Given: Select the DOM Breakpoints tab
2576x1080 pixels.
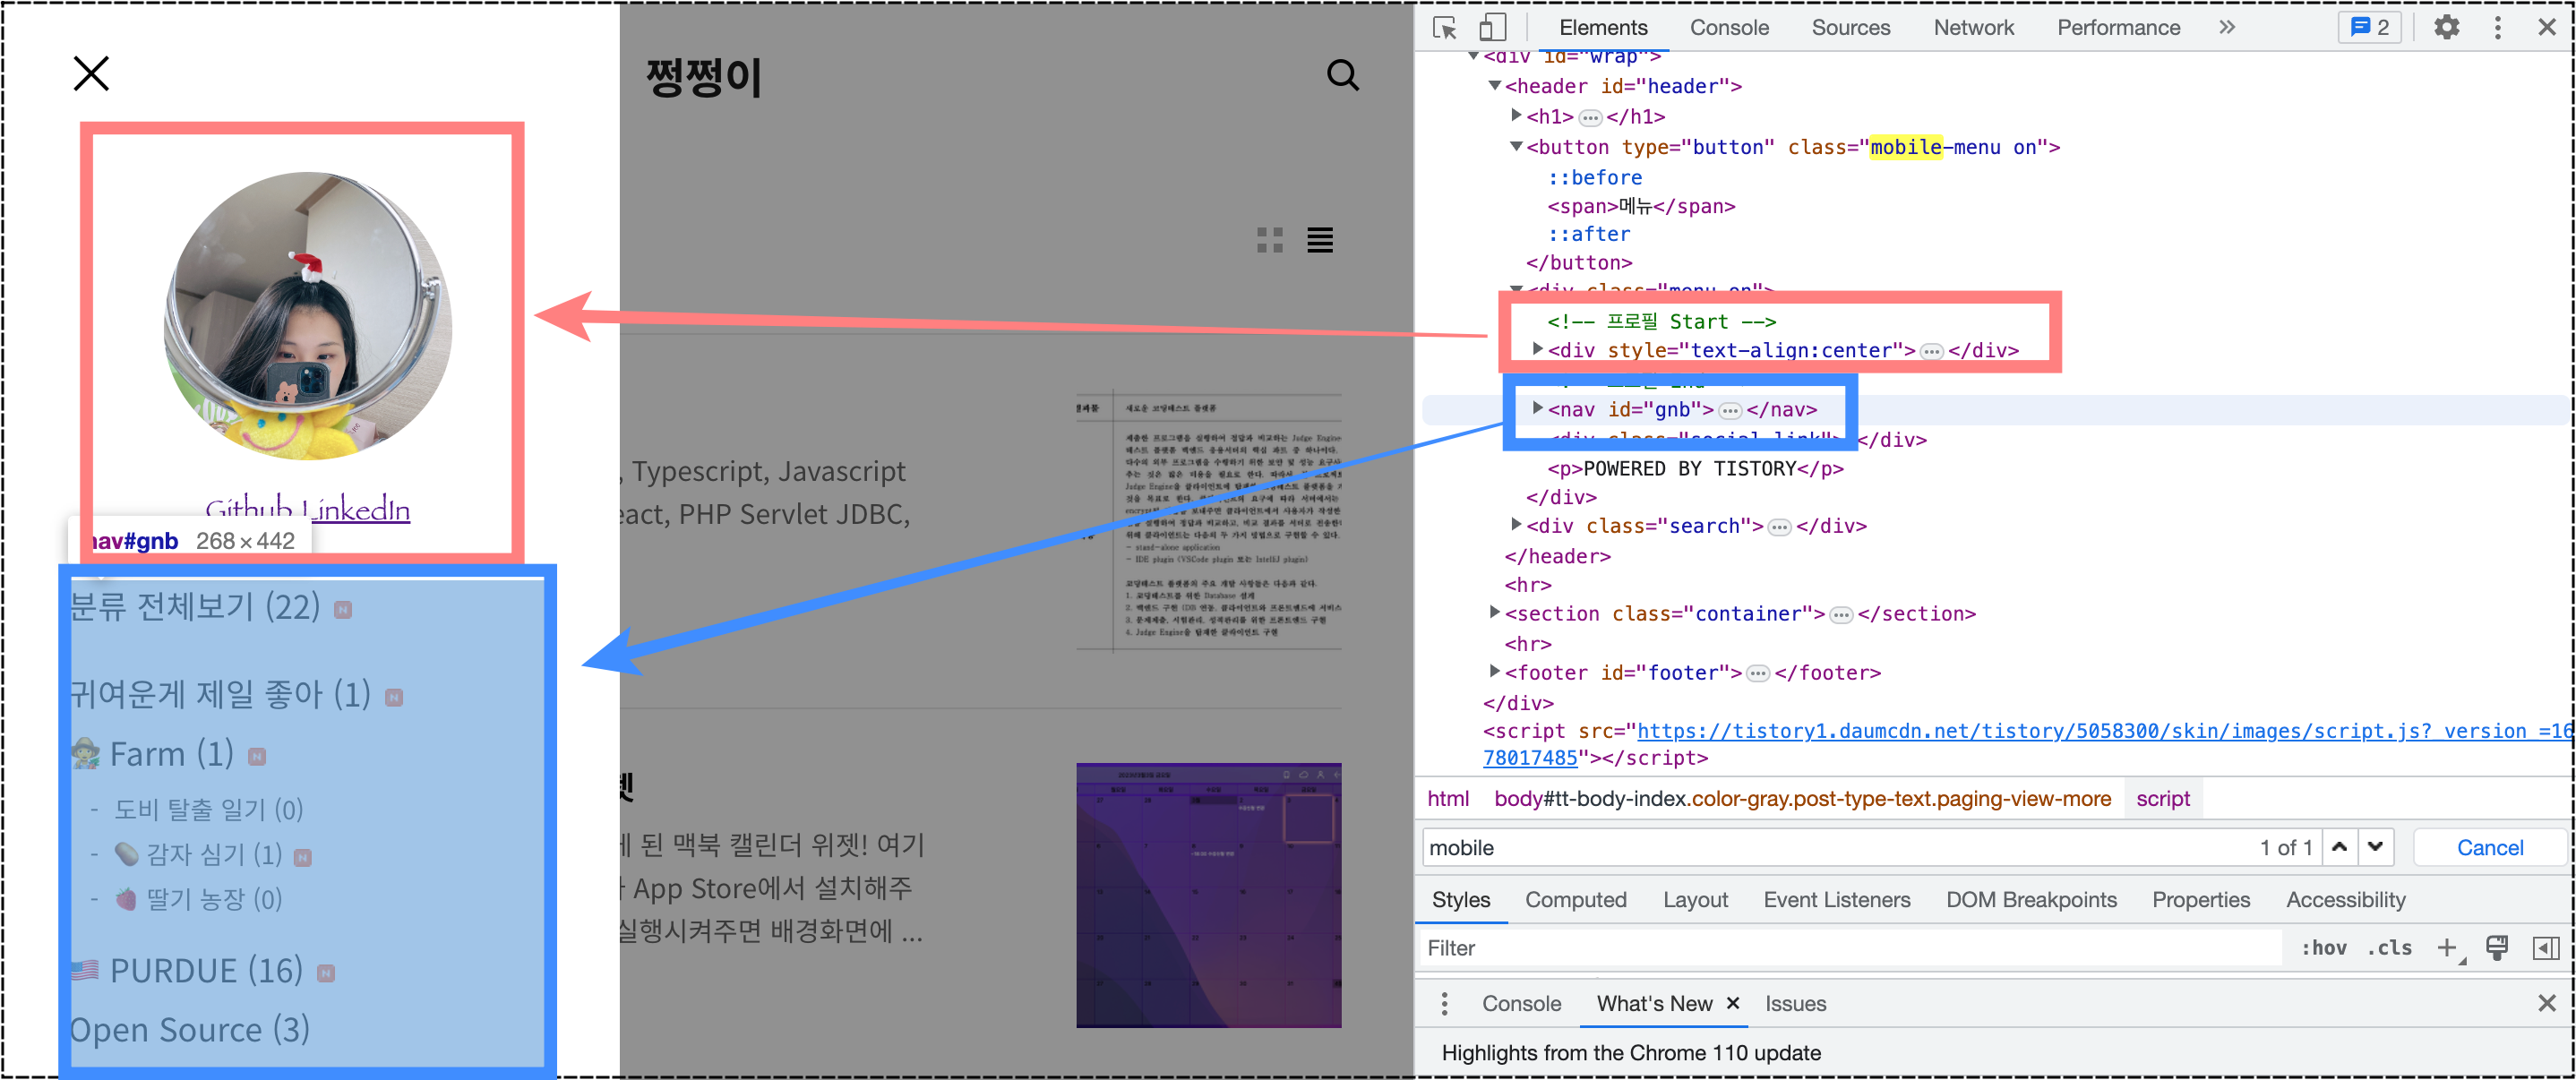Looking at the screenshot, I should [x=2030, y=899].
